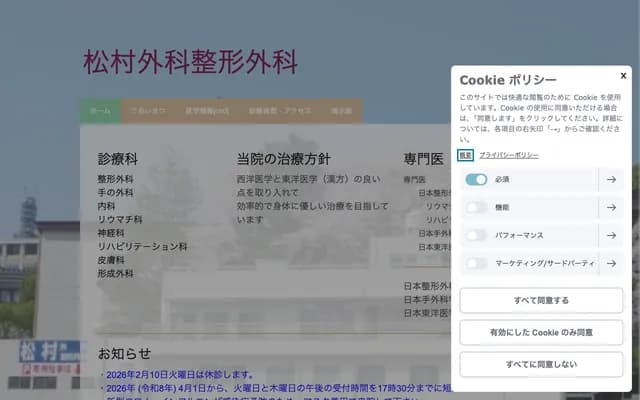Image resolution: width=640 pixels, height=400 pixels.
Task: Click the 概要 link in cookie dialog
Action: tap(465, 156)
